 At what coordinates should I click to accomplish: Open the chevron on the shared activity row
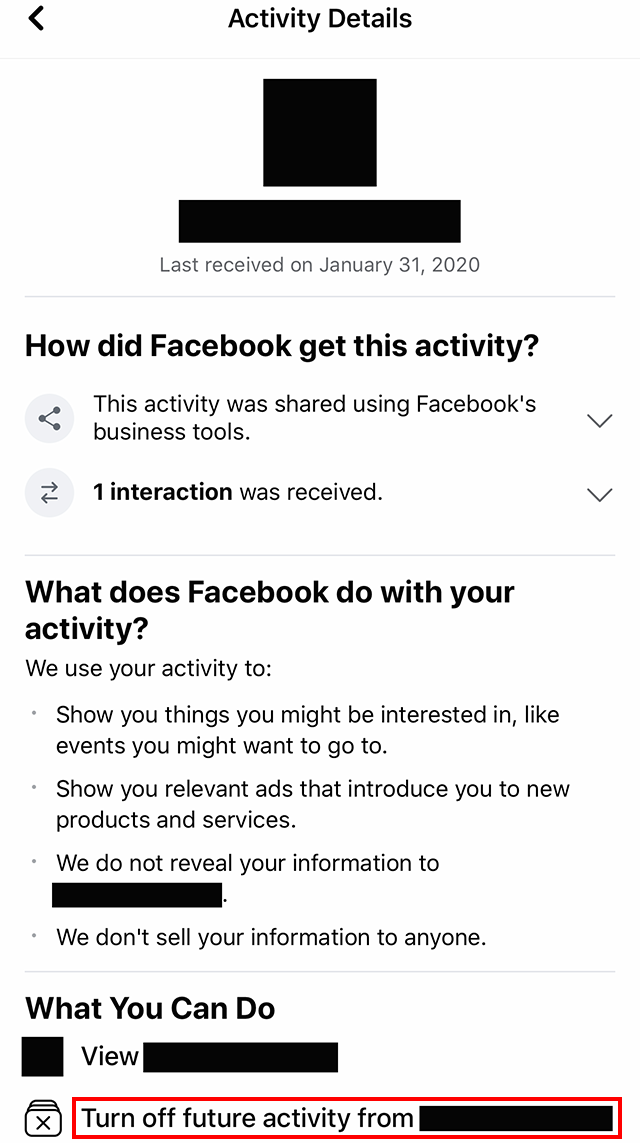click(x=598, y=421)
